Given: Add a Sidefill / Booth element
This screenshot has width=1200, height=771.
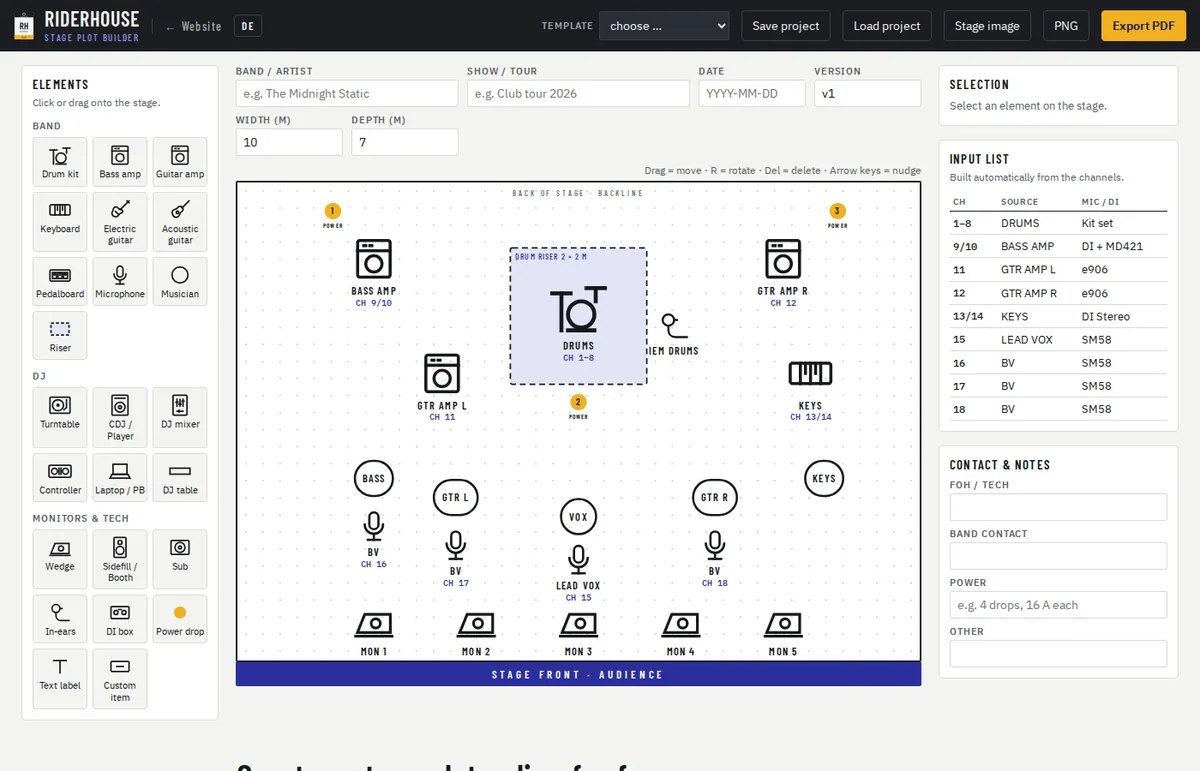Looking at the screenshot, I should point(120,559).
